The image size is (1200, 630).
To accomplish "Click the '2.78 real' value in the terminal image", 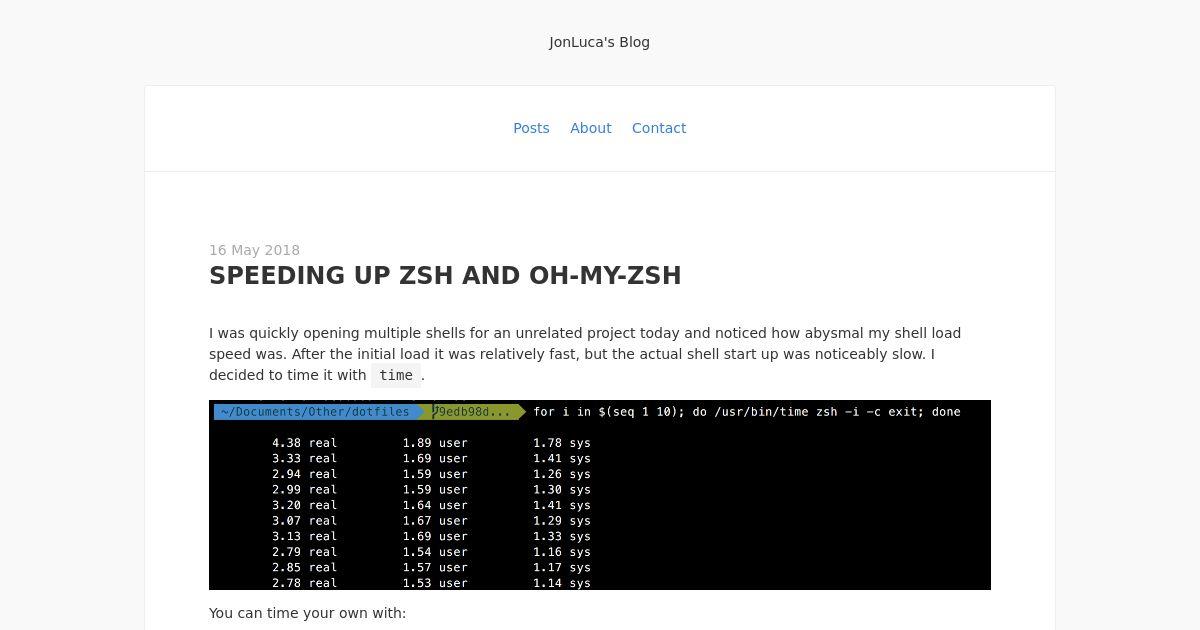I will click(x=304, y=583).
